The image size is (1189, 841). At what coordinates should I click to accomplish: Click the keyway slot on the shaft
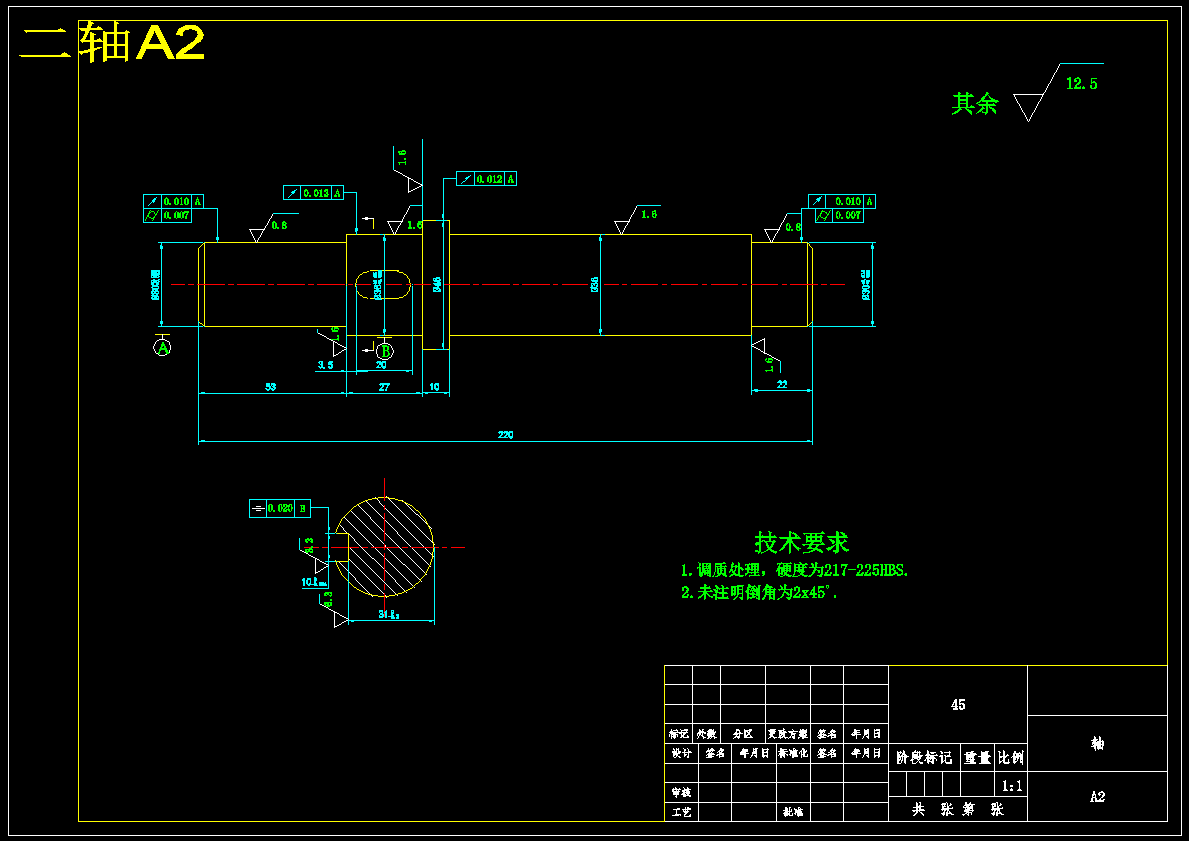point(383,284)
